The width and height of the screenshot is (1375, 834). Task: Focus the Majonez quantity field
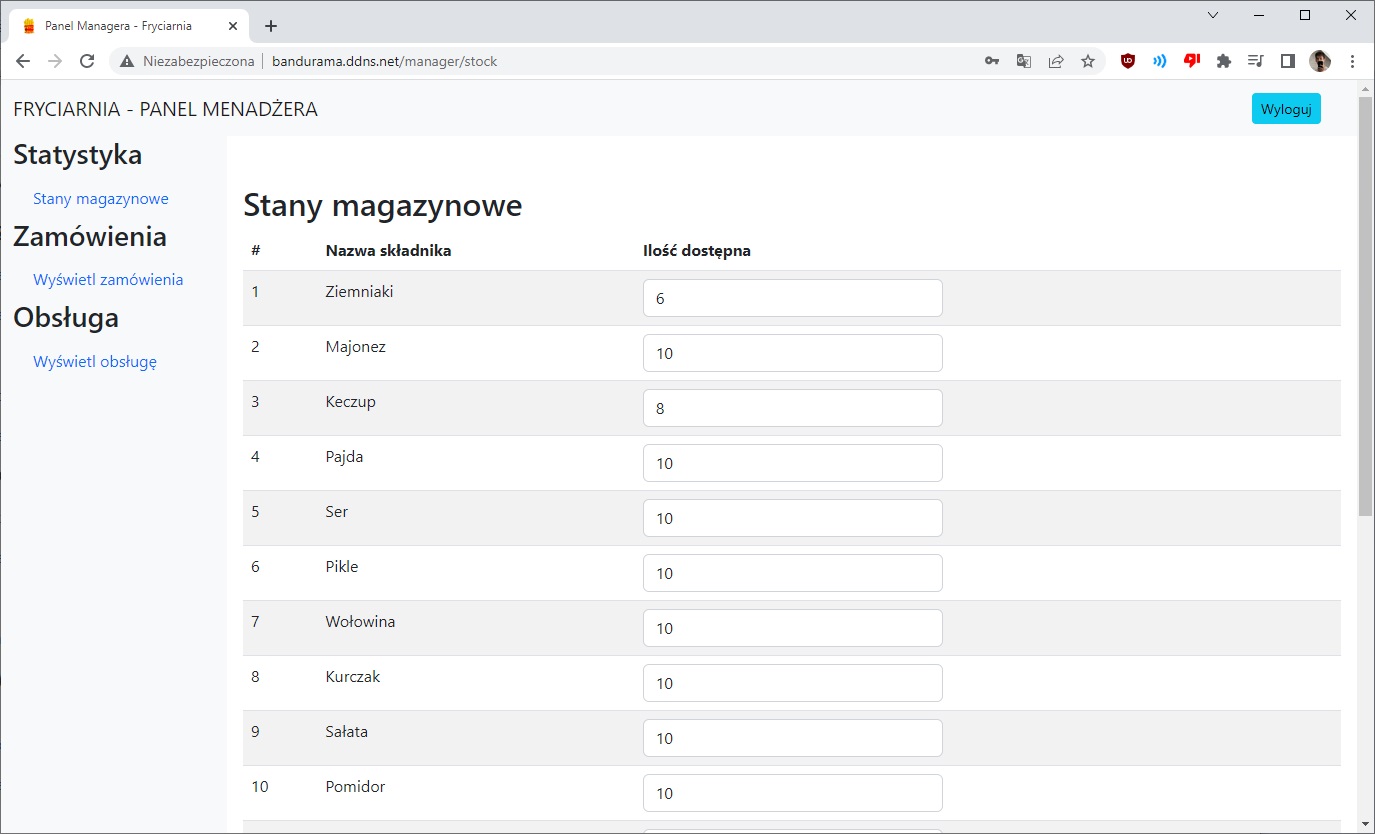tap(792, 353)
